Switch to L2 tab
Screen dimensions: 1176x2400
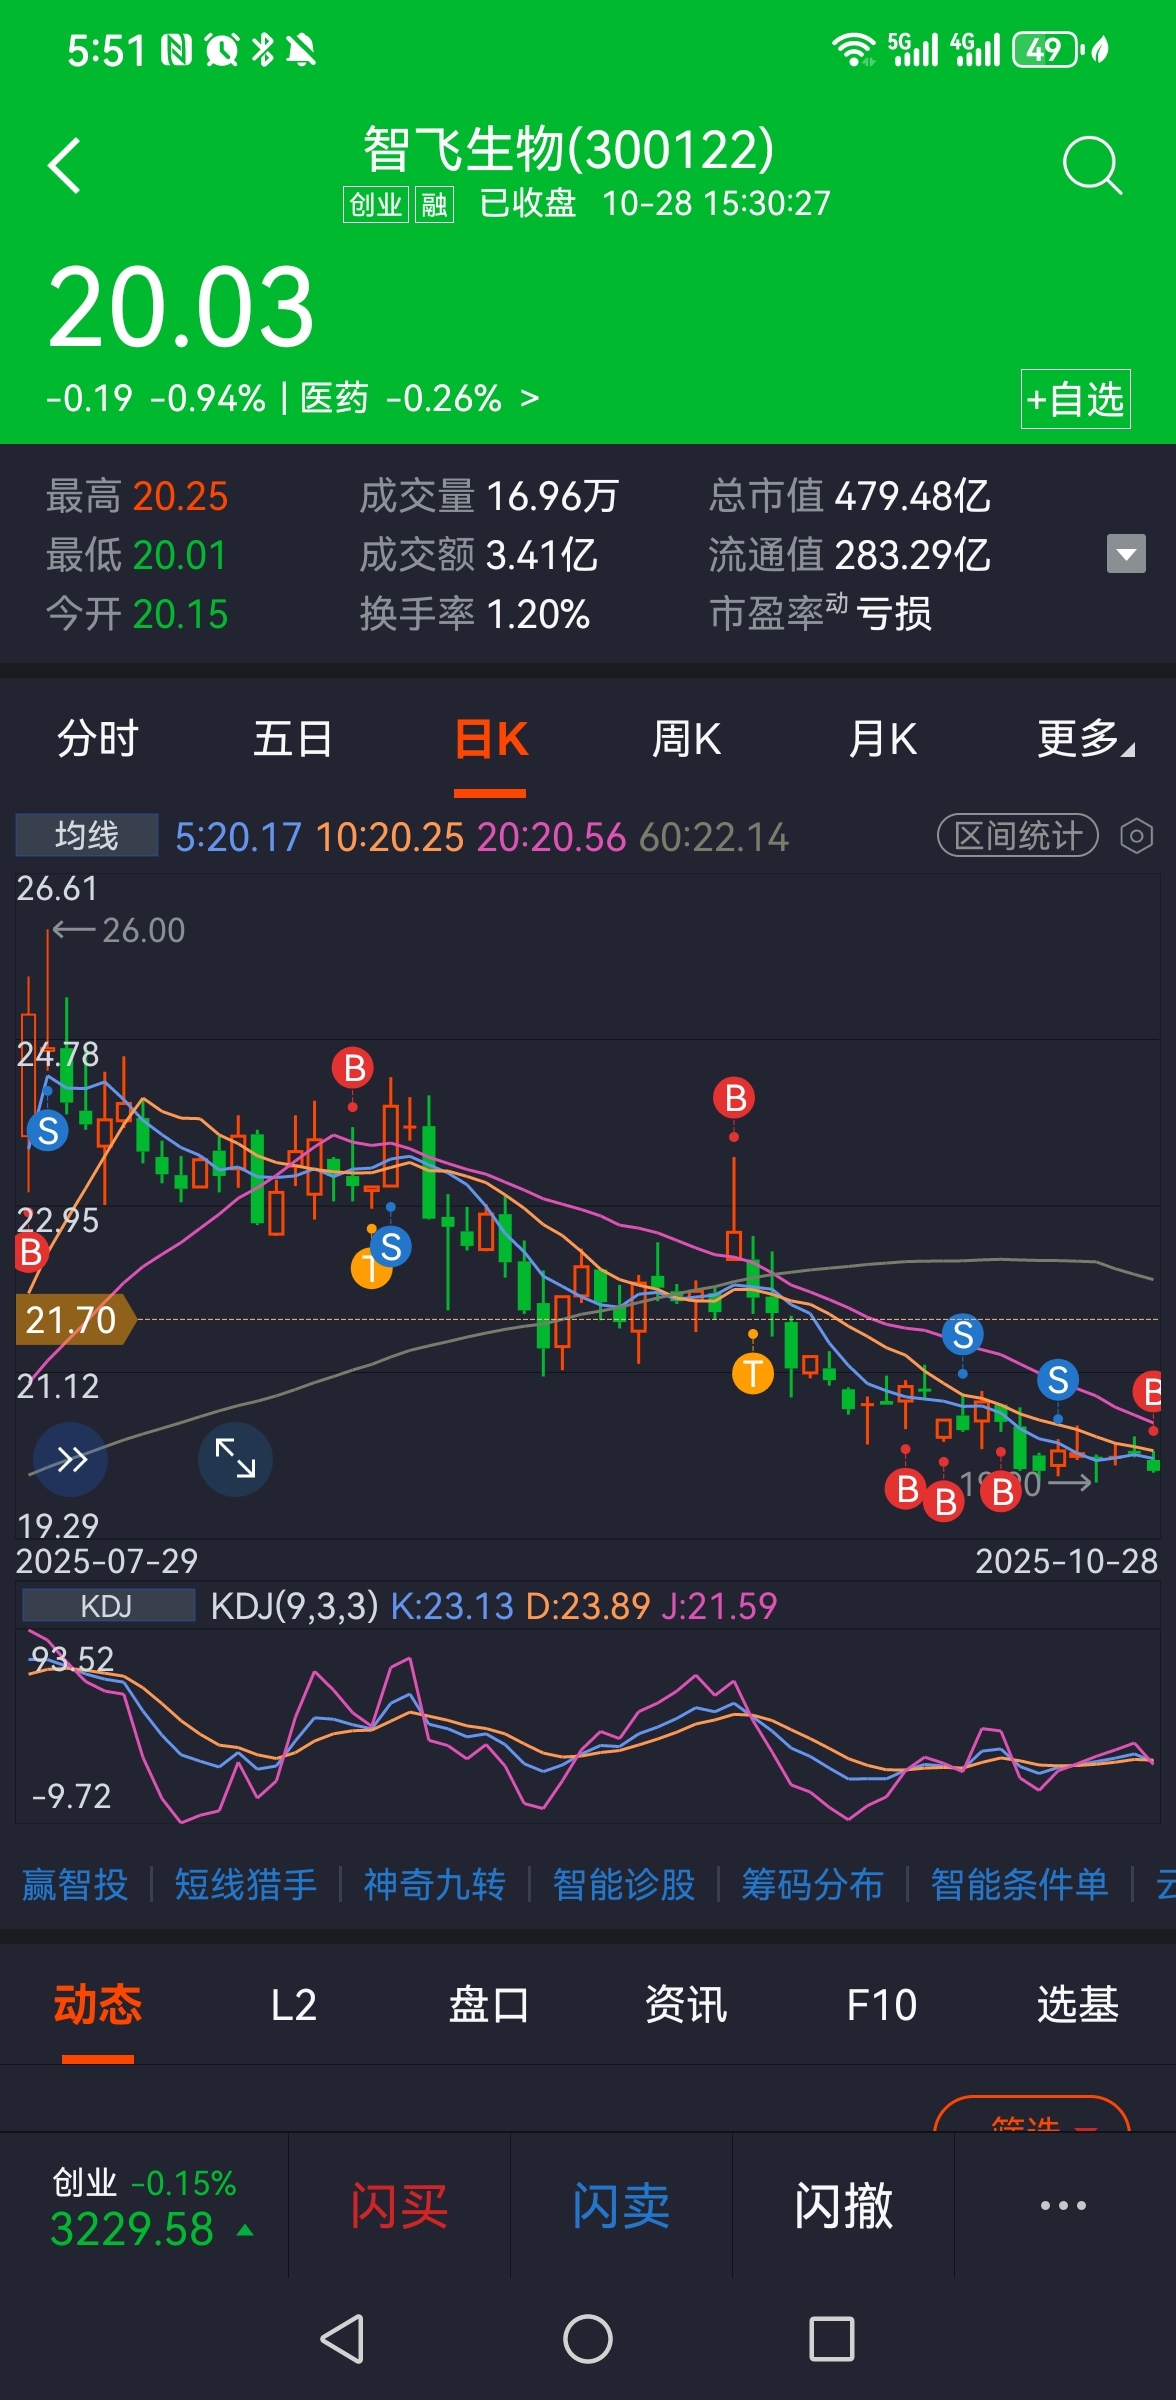click(293, 2005)
